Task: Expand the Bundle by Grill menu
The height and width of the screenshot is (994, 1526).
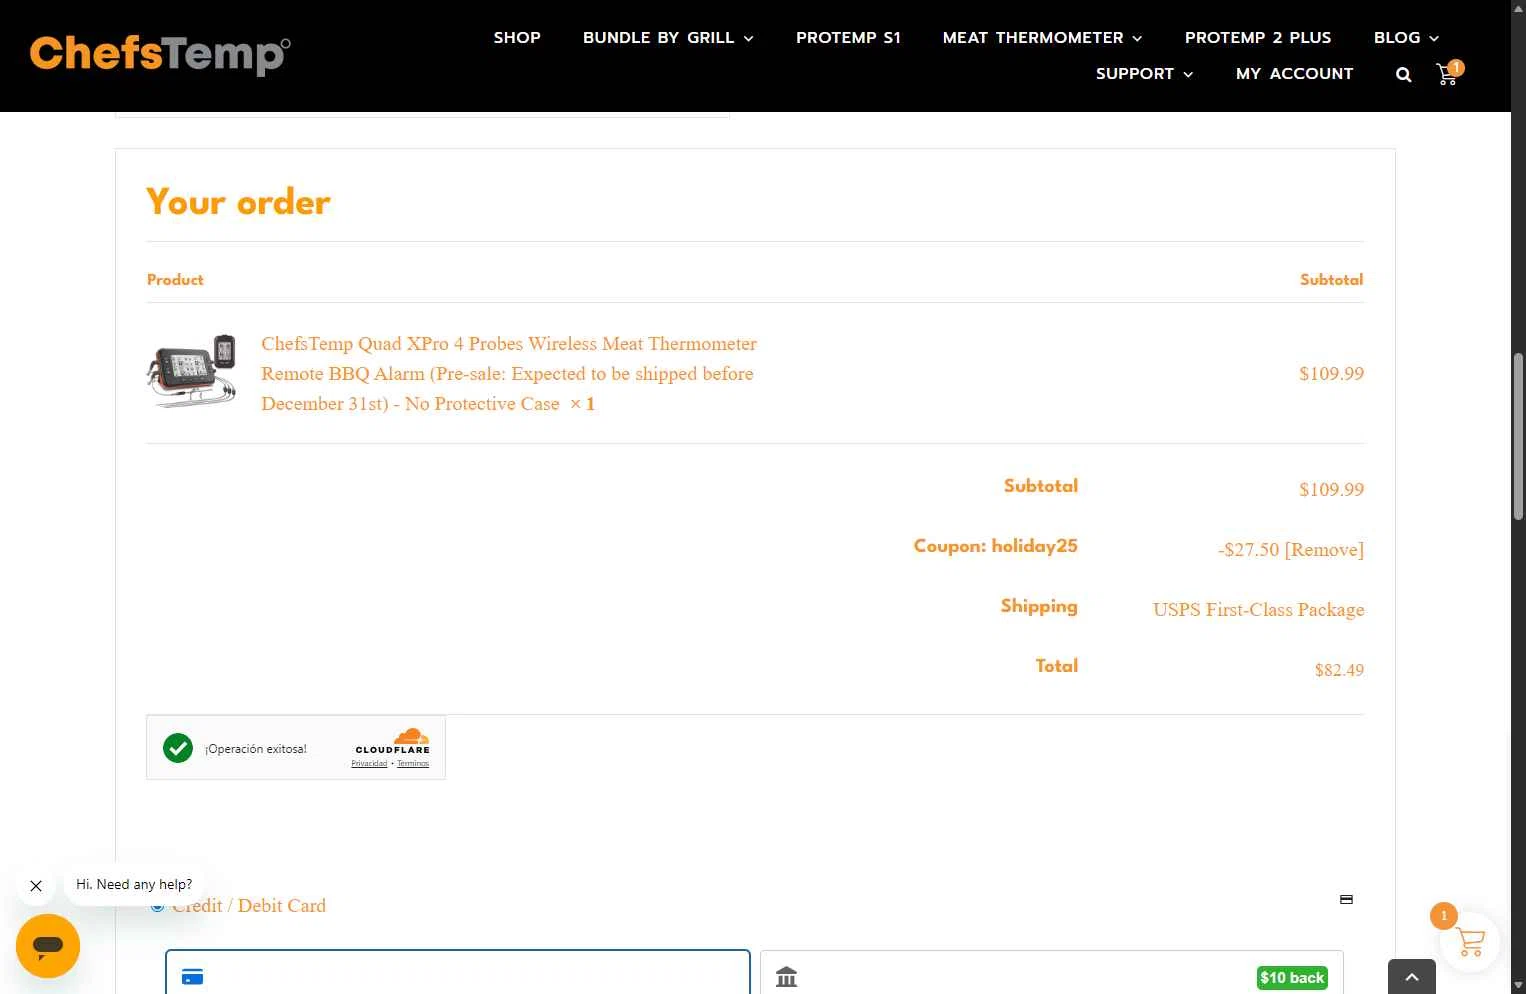Action: pos(668,38)
